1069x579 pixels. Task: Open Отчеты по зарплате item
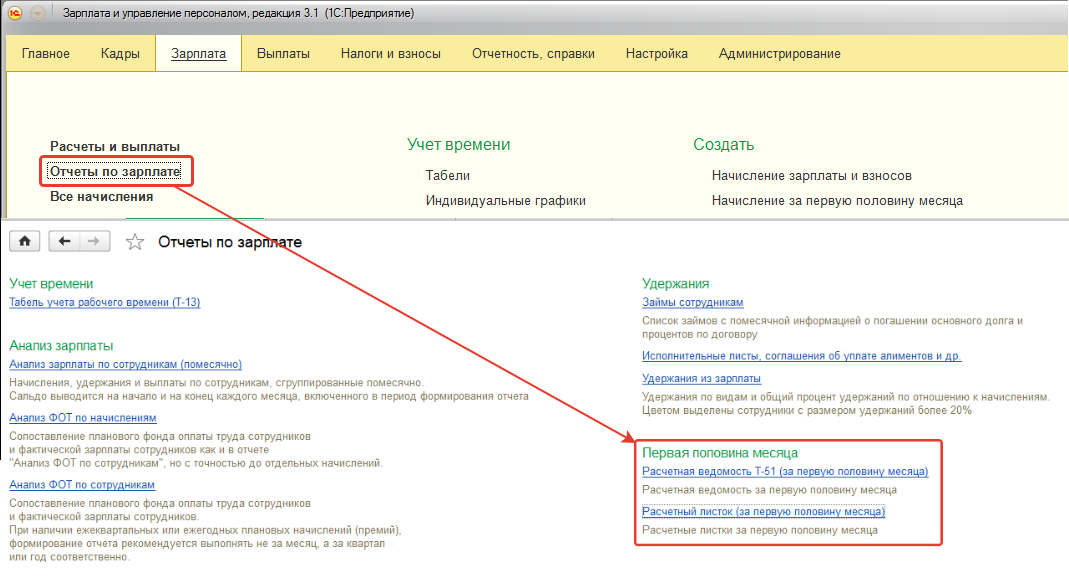coord(115,171)
